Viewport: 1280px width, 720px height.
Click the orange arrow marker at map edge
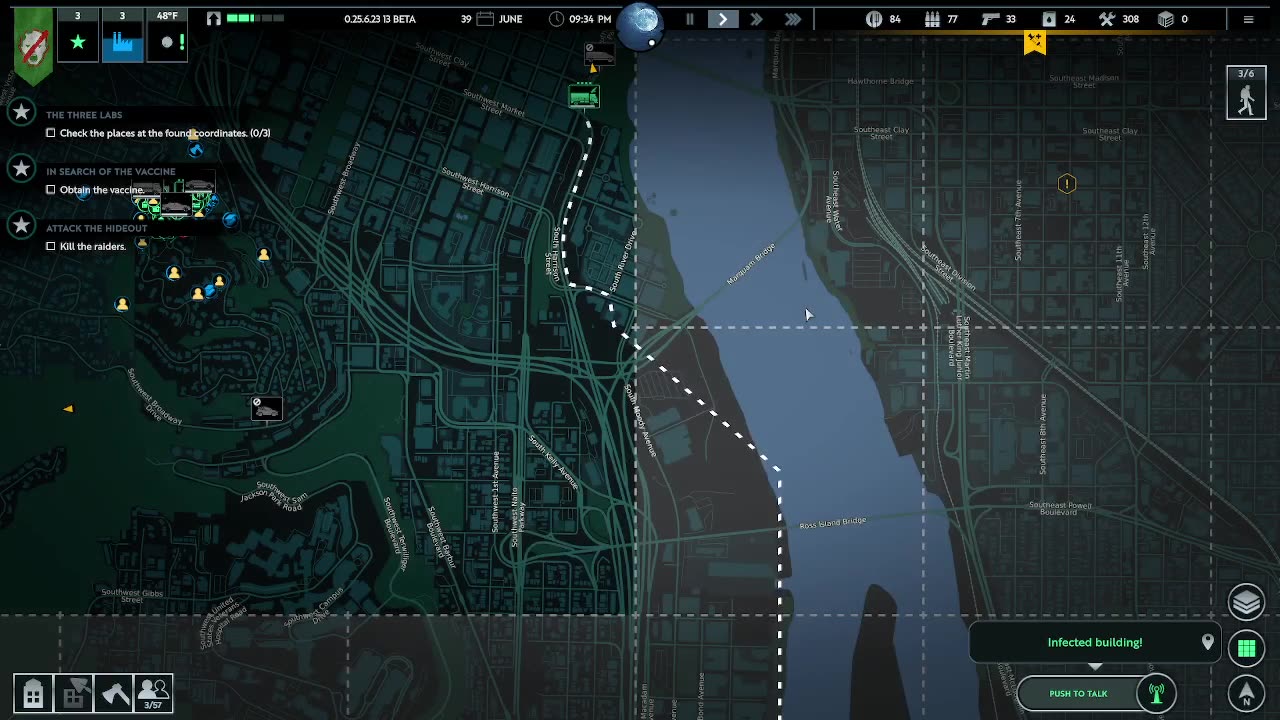tap(68, 408)
